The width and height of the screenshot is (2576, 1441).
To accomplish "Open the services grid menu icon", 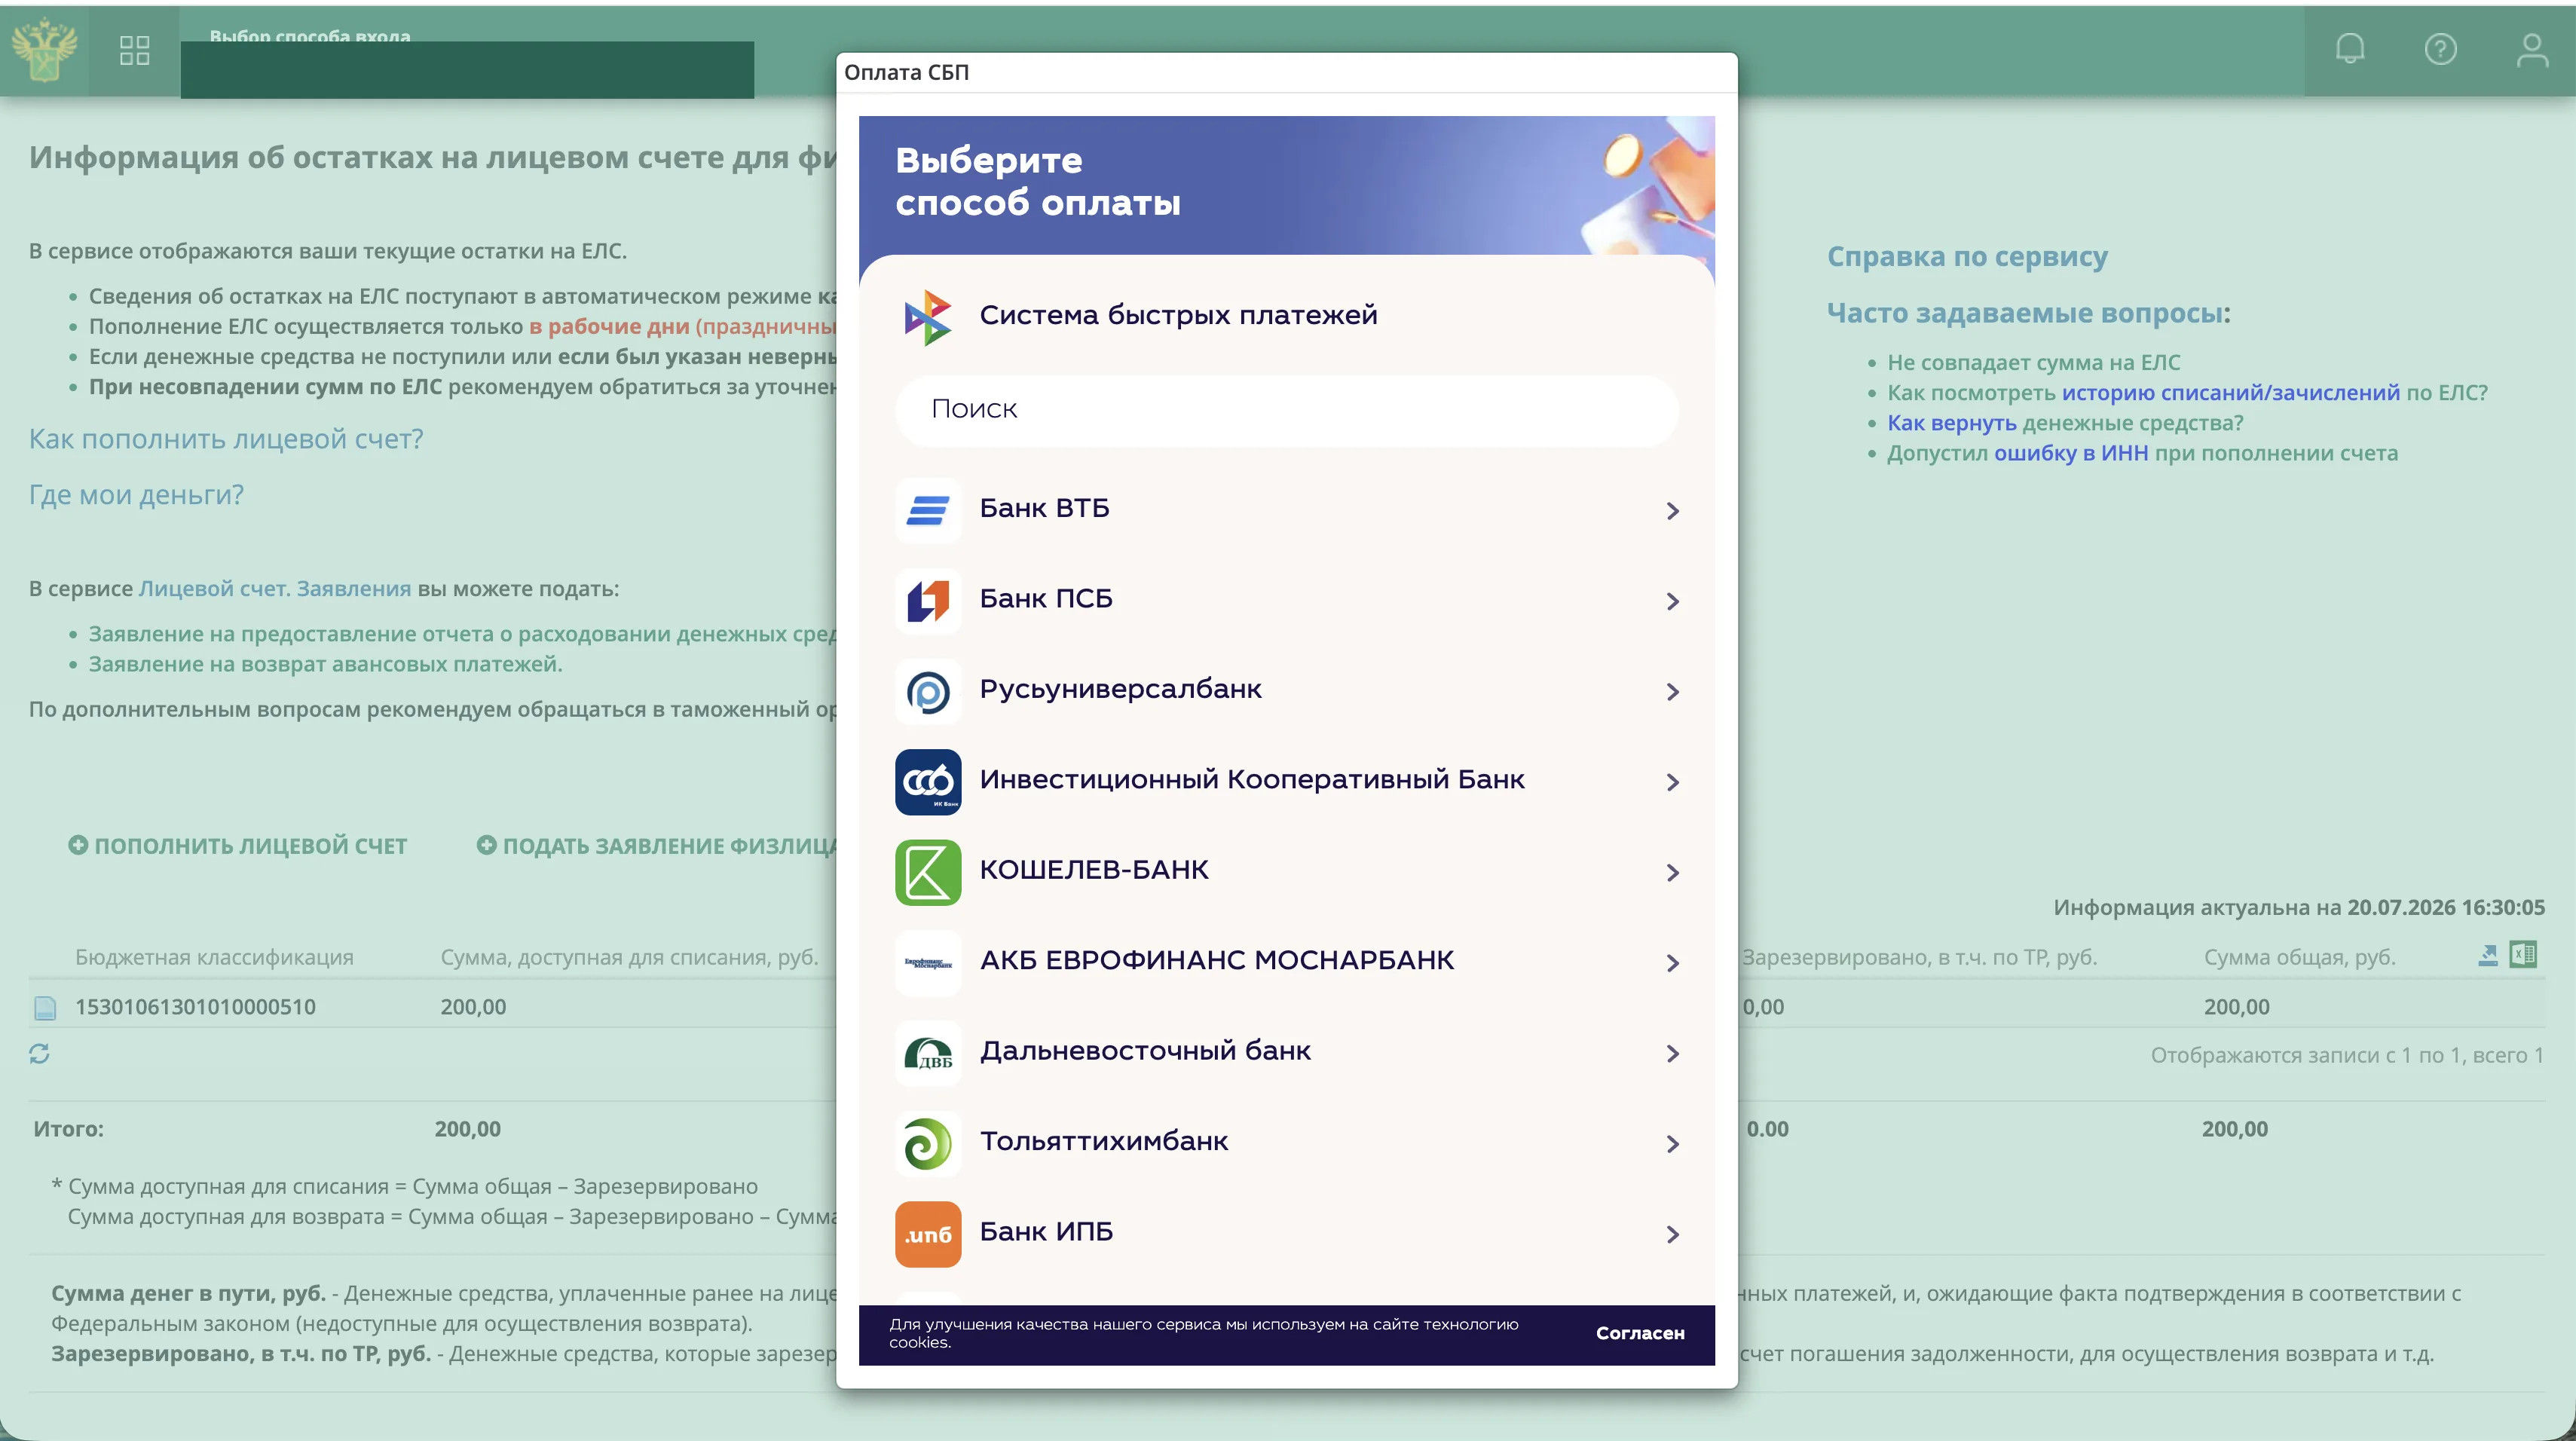I will 134,50.
